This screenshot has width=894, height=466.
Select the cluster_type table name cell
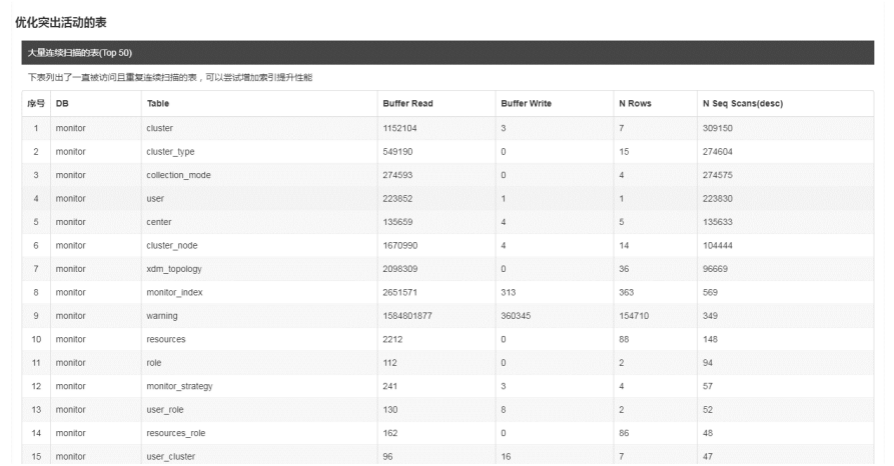(x=170, y=152)
